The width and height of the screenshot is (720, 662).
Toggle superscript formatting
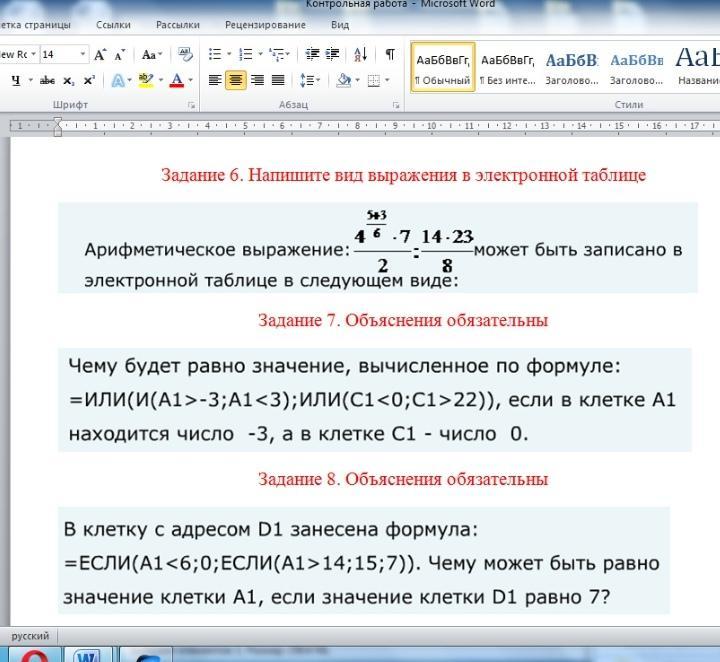point(89,81)
